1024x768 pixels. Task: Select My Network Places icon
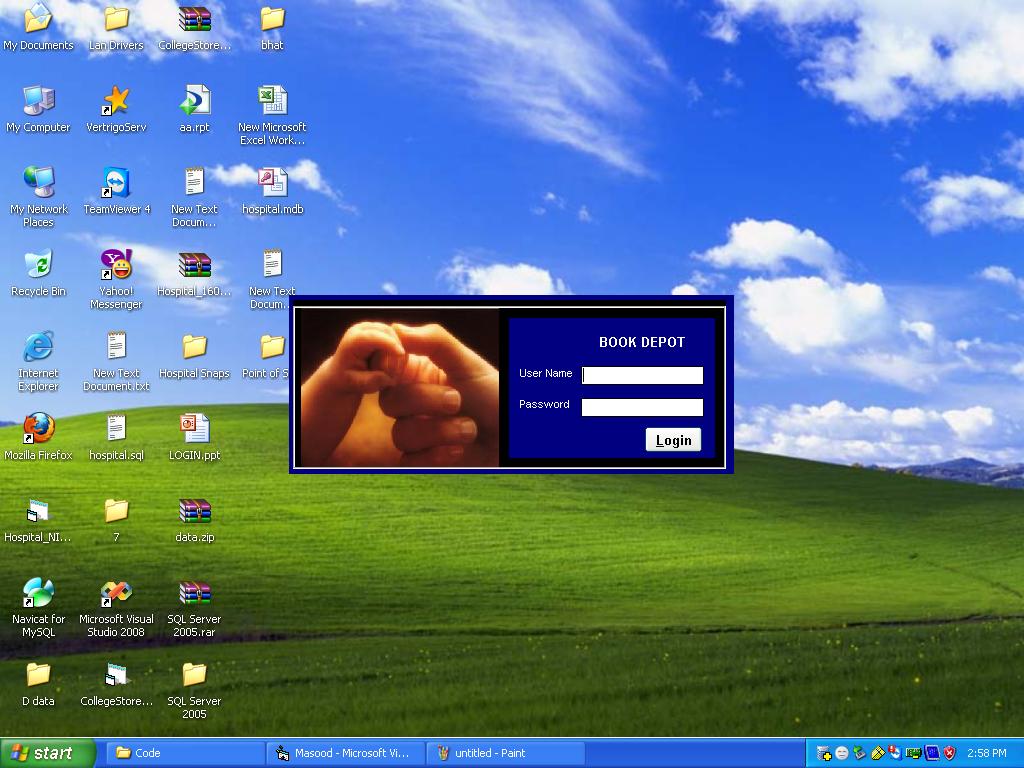coord(38,197)
